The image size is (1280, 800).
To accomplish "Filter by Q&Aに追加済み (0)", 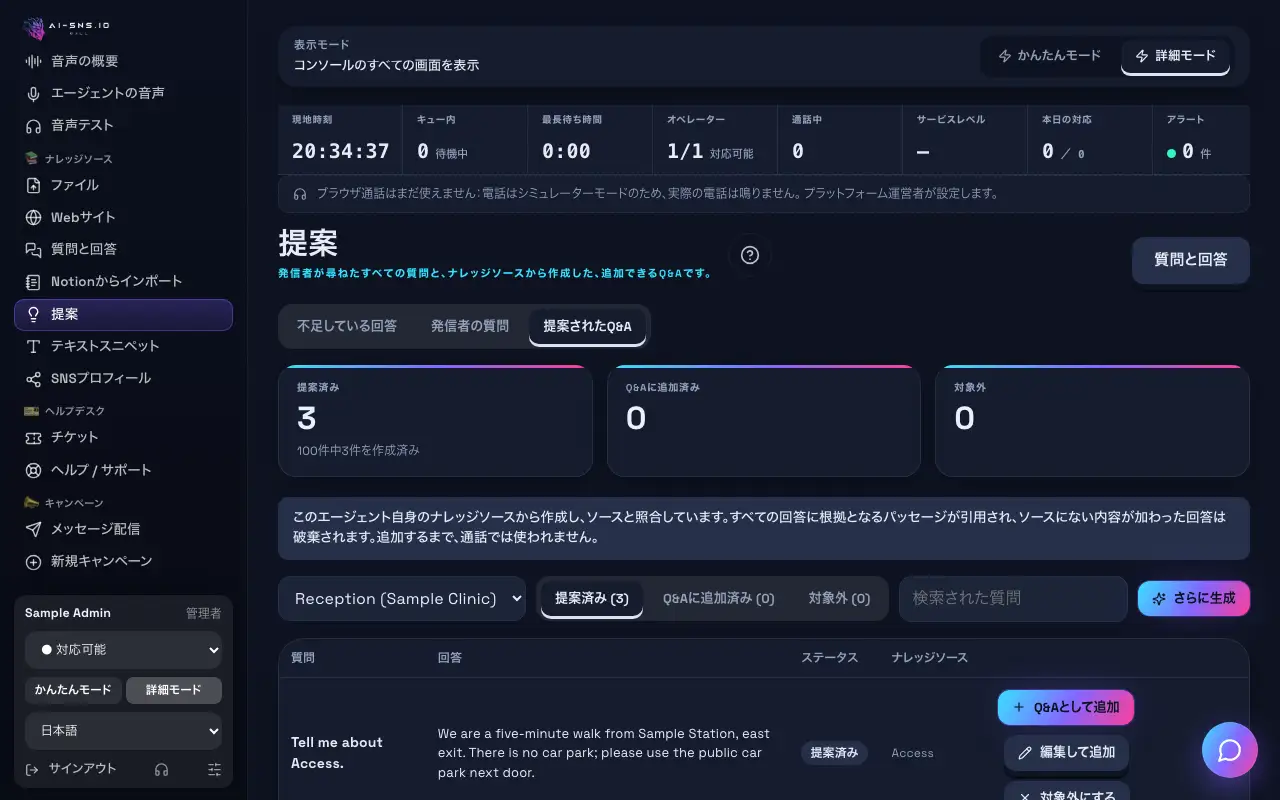I will click(719, 598).
